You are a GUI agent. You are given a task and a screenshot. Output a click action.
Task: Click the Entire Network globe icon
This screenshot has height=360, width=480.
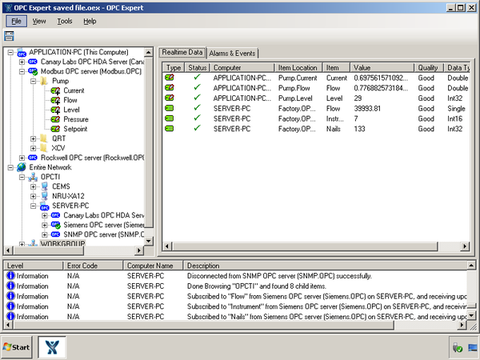(22, 167)
